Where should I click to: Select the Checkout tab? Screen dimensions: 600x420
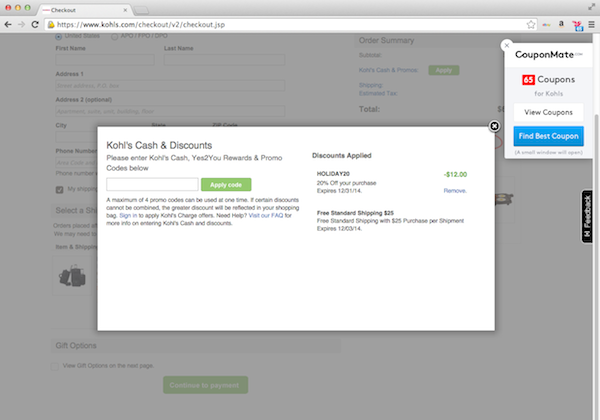click(84, 10)
